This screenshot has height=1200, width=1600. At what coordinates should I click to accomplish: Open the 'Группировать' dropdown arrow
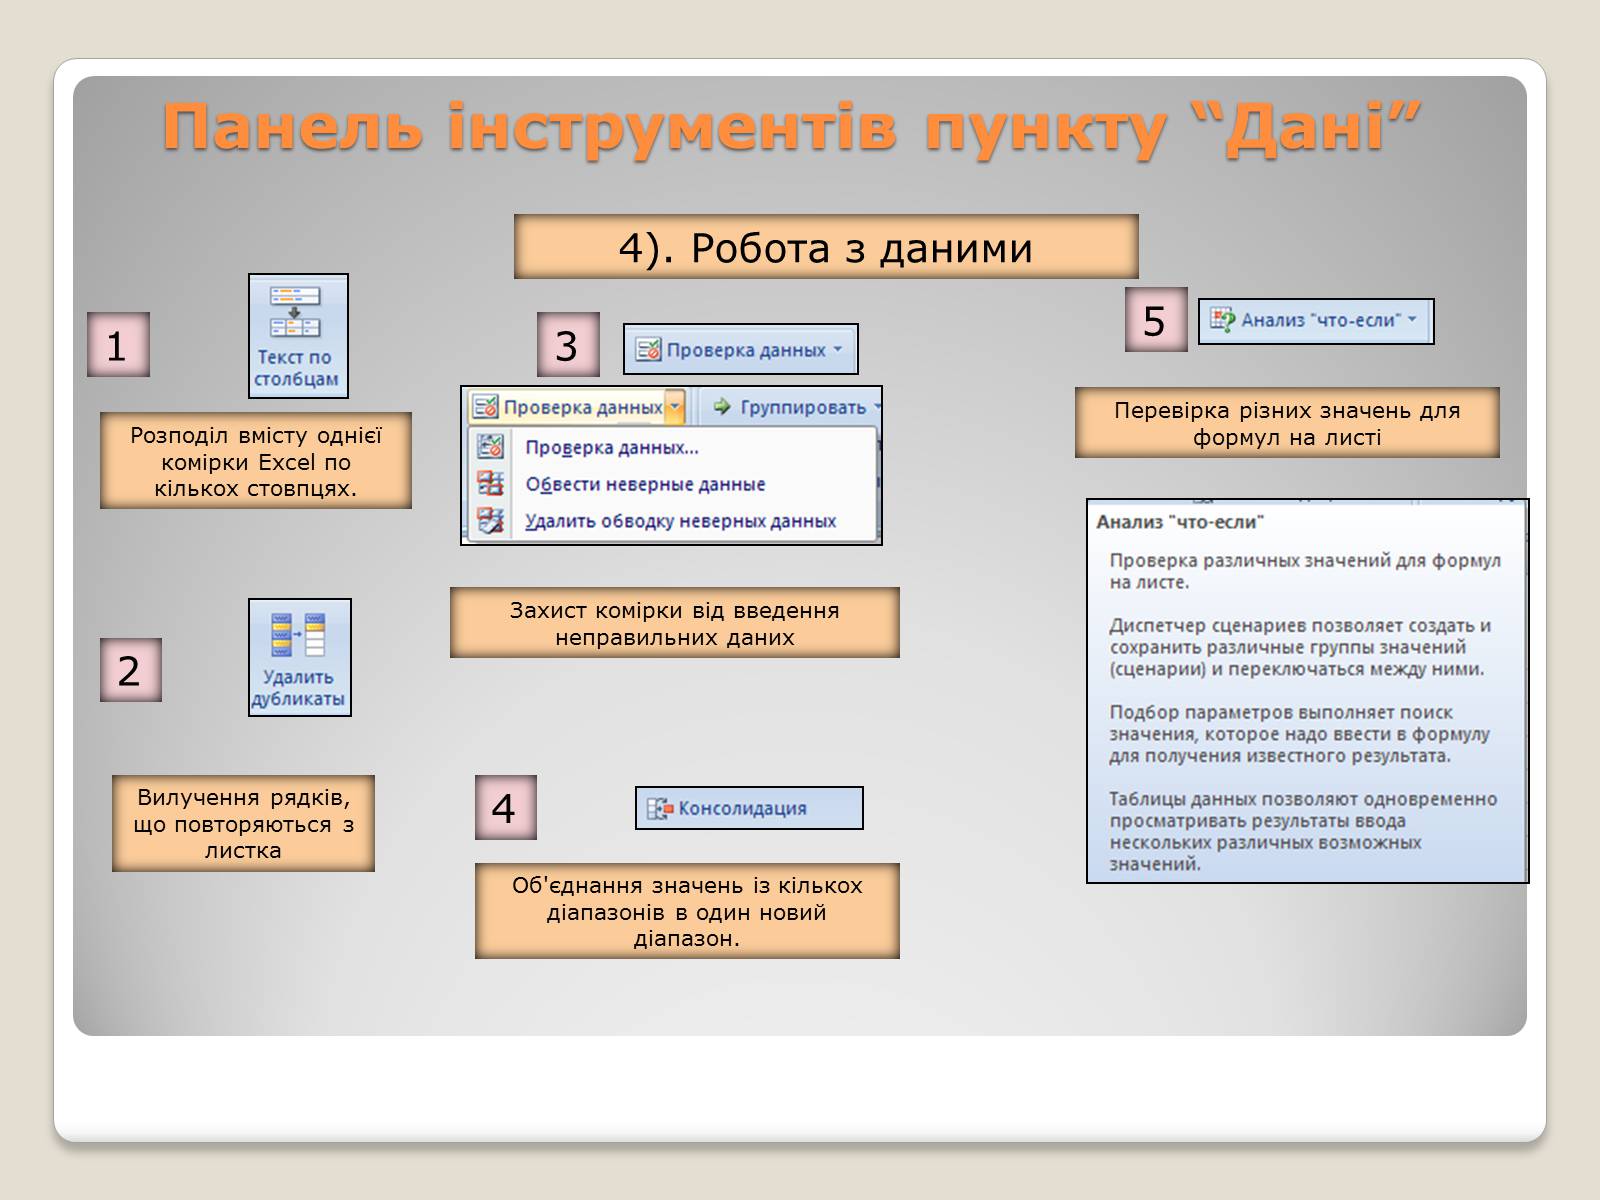877,407
